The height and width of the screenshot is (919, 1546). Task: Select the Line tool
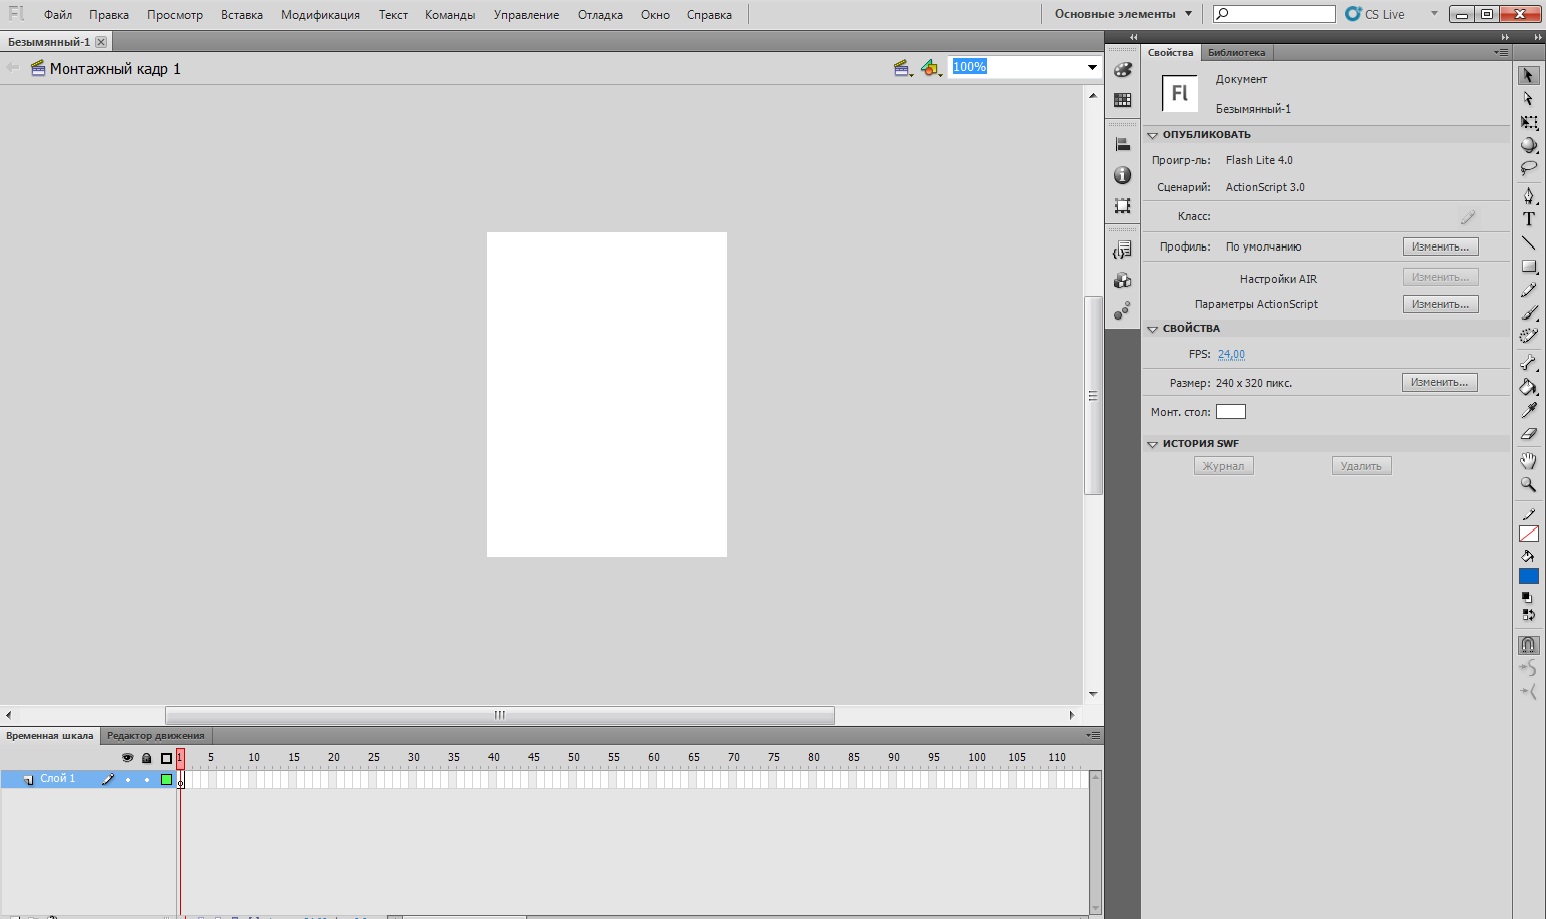1528,243
